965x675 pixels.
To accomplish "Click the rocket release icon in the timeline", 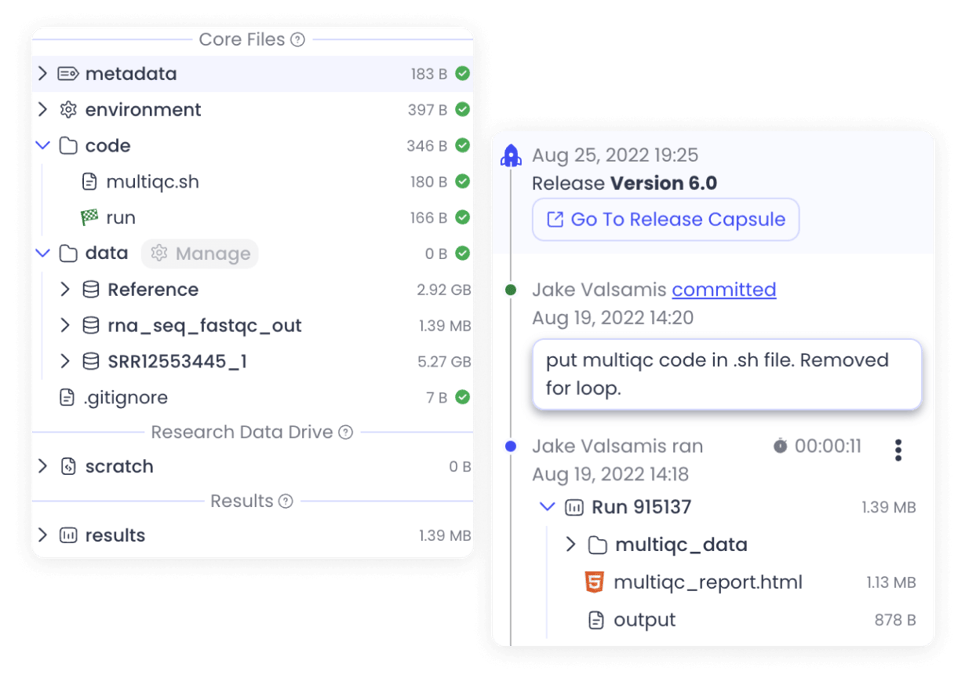I will point(511,155).
